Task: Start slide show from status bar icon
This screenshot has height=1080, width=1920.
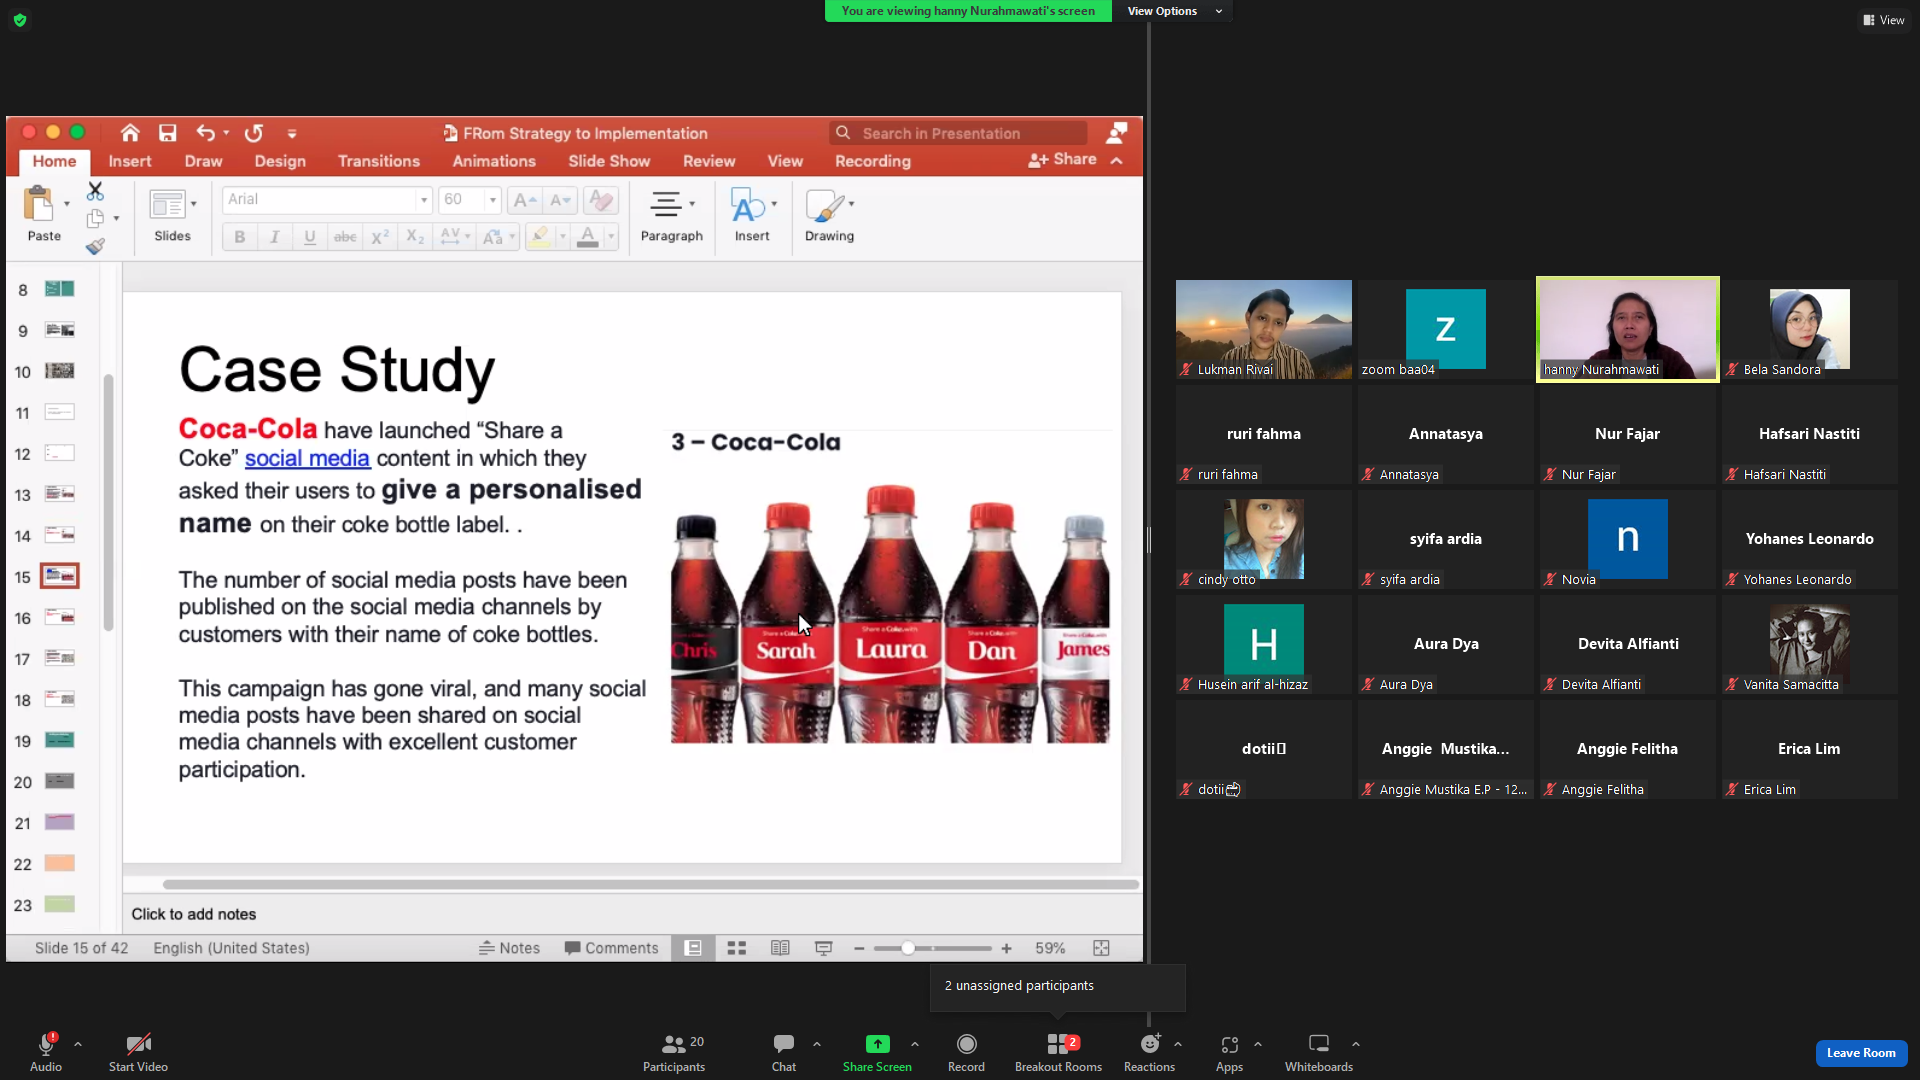Action: point(824,948)
